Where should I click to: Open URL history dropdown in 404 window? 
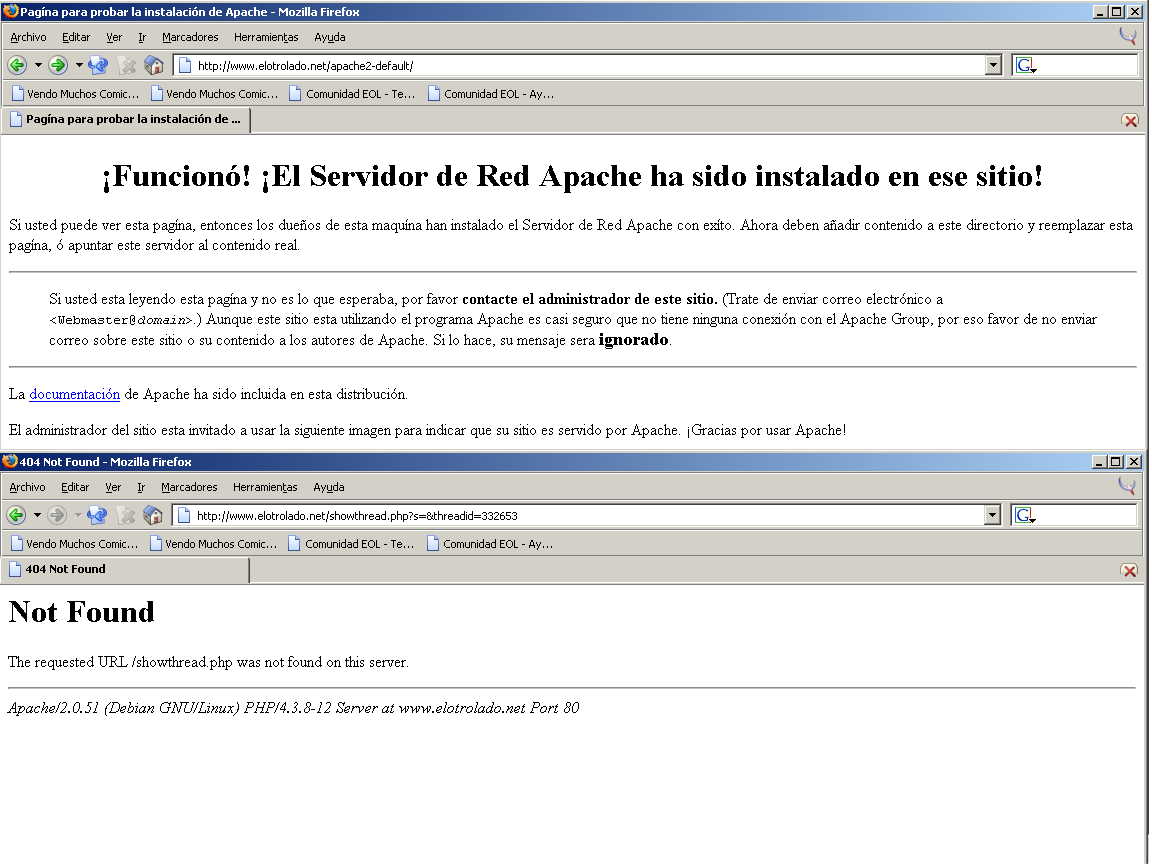point(993,515)
